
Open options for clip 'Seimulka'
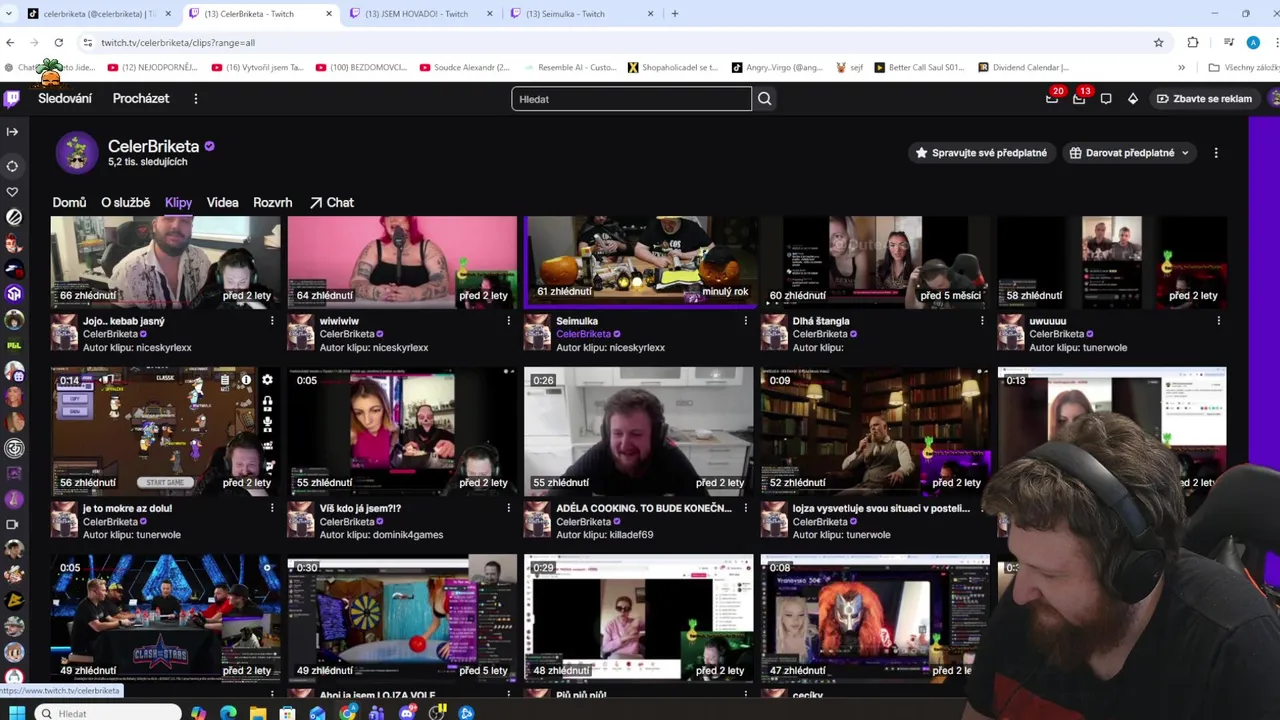[745, 321]
